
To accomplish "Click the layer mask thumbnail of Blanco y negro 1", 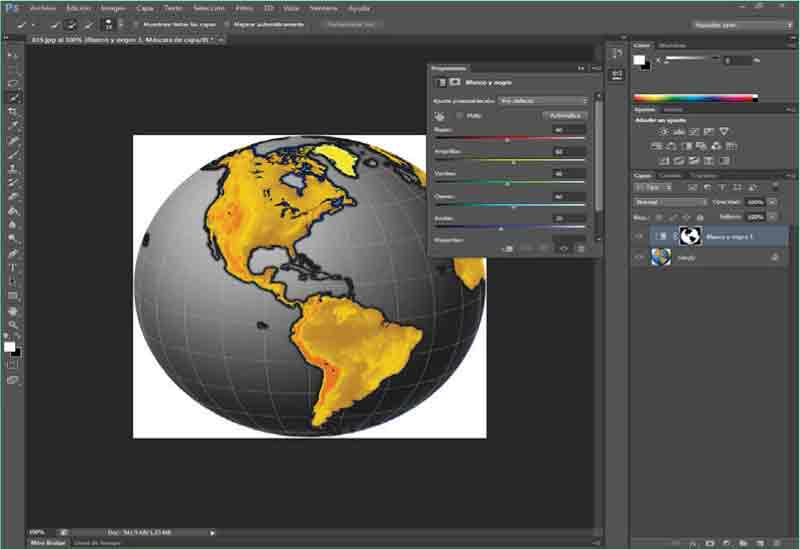I will click(689, 236).
